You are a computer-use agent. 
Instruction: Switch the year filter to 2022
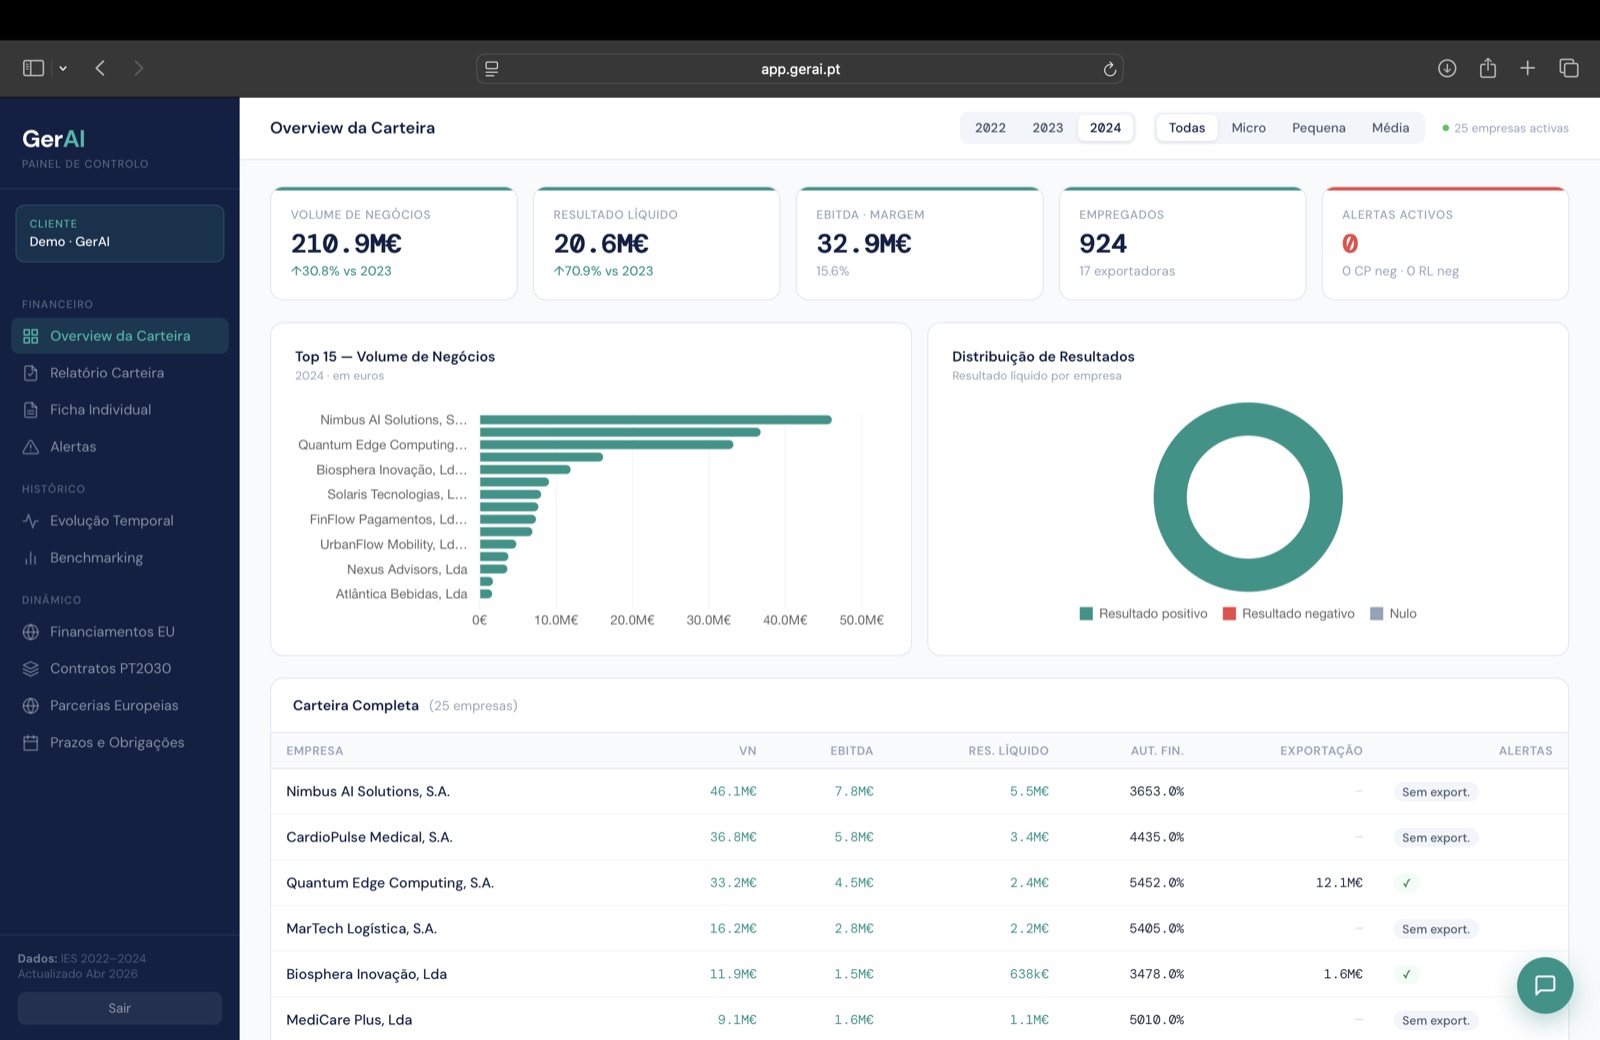990,128
